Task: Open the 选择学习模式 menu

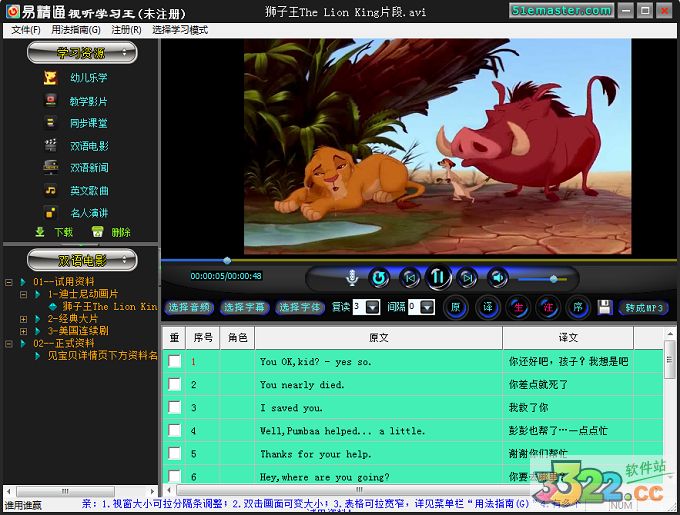Action: coord(180,30)
